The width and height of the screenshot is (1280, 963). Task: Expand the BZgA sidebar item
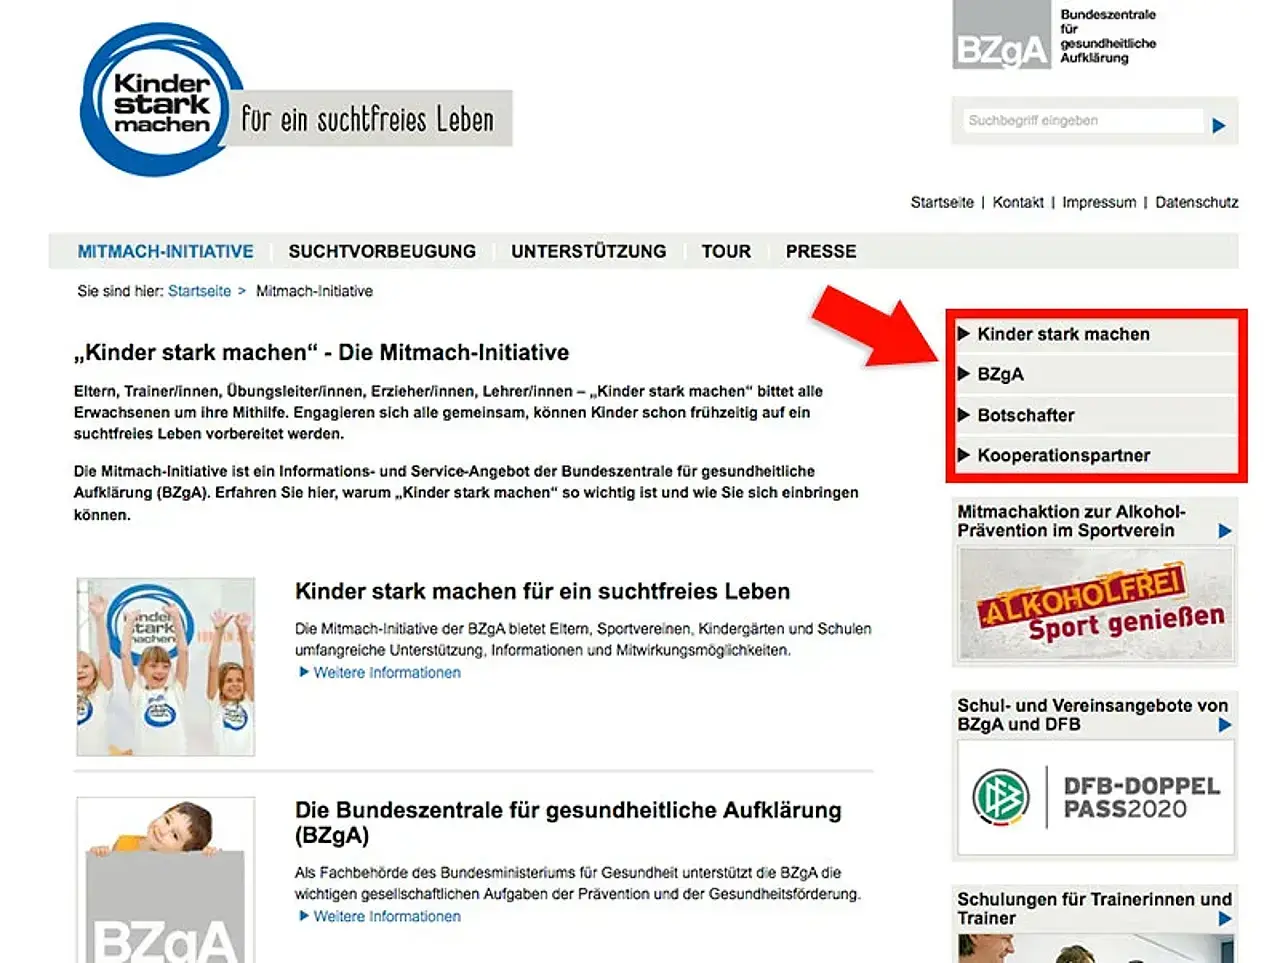coord(1000,374)
